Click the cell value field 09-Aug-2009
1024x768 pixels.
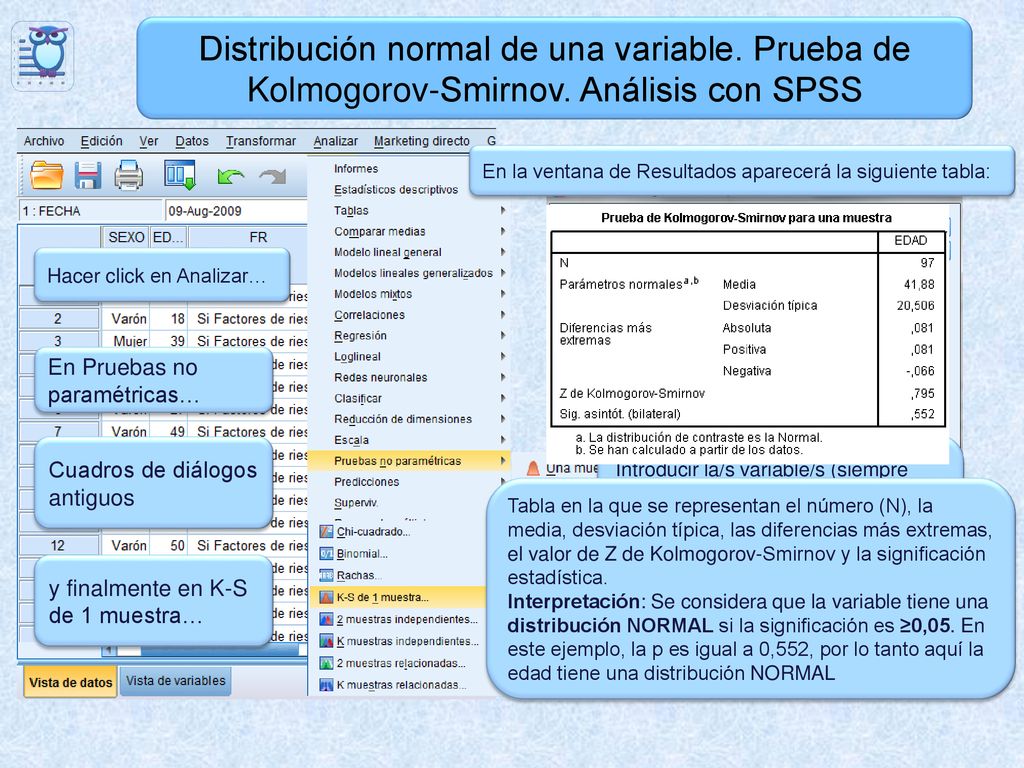pos(236,211)
